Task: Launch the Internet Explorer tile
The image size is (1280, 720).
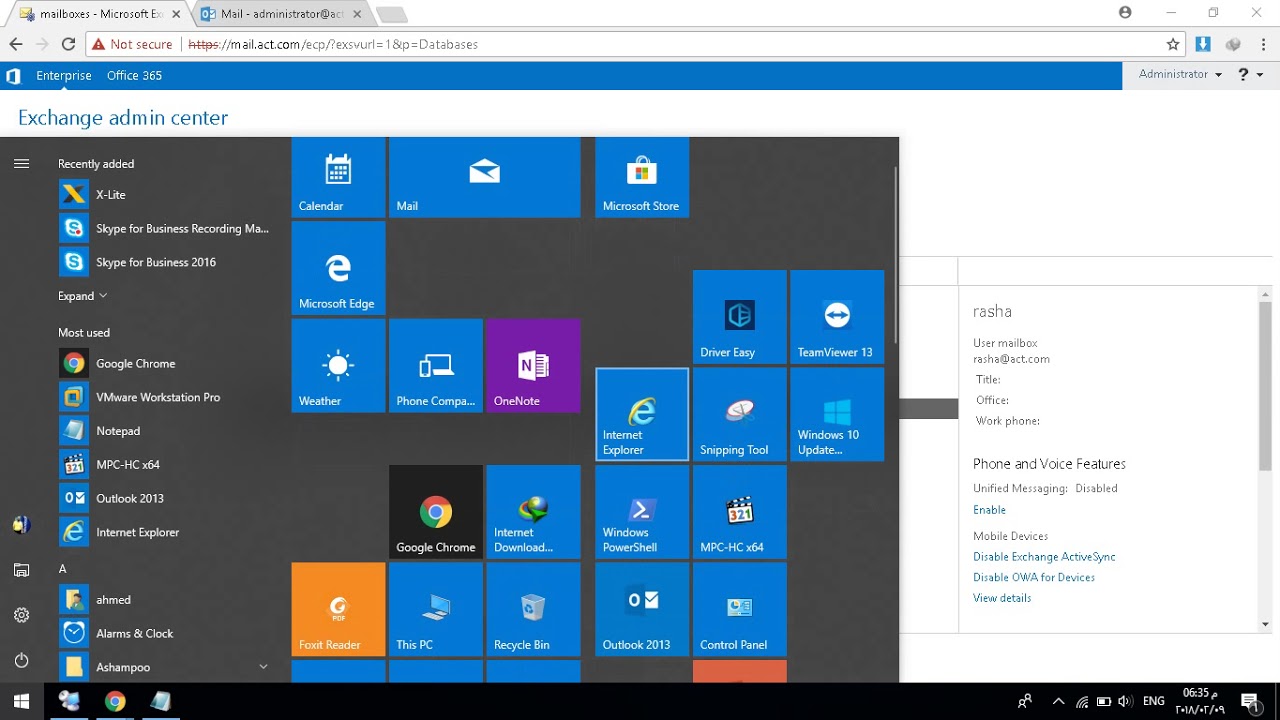Action: pos(642,414)
